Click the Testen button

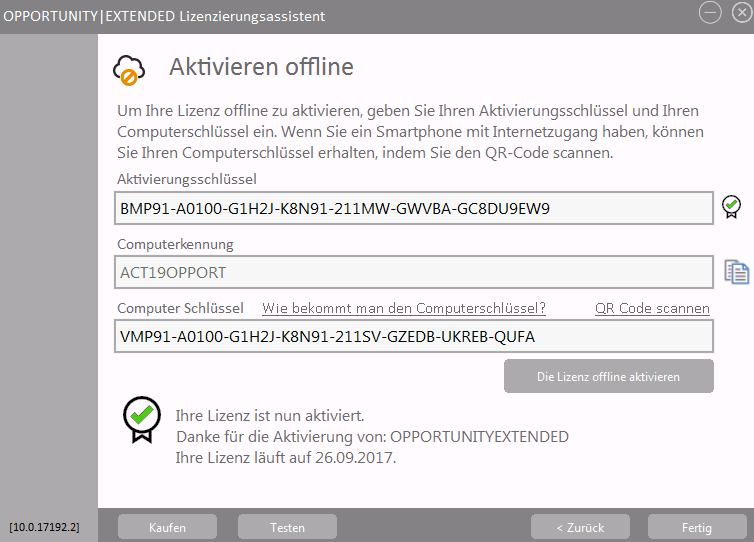coord(287,527)
